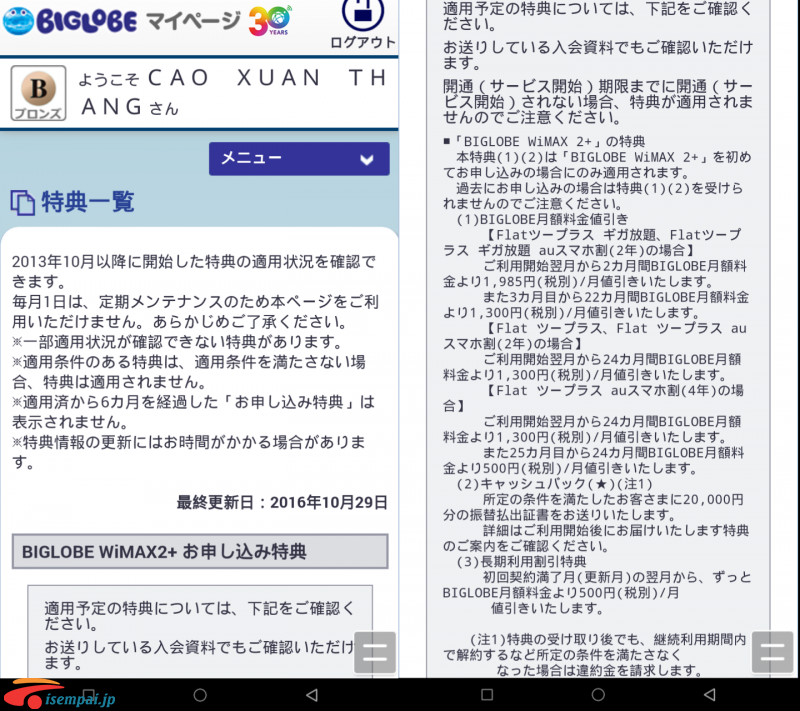The image size is (800, 711).
Task: Tap the (1)BIGLOBE月額料金値引き line
Action: 542,219
